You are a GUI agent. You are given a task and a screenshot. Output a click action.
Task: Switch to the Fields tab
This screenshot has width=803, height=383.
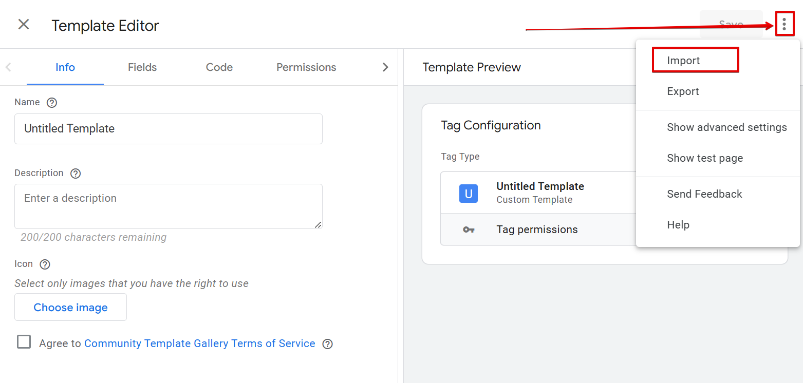point(142,67)
